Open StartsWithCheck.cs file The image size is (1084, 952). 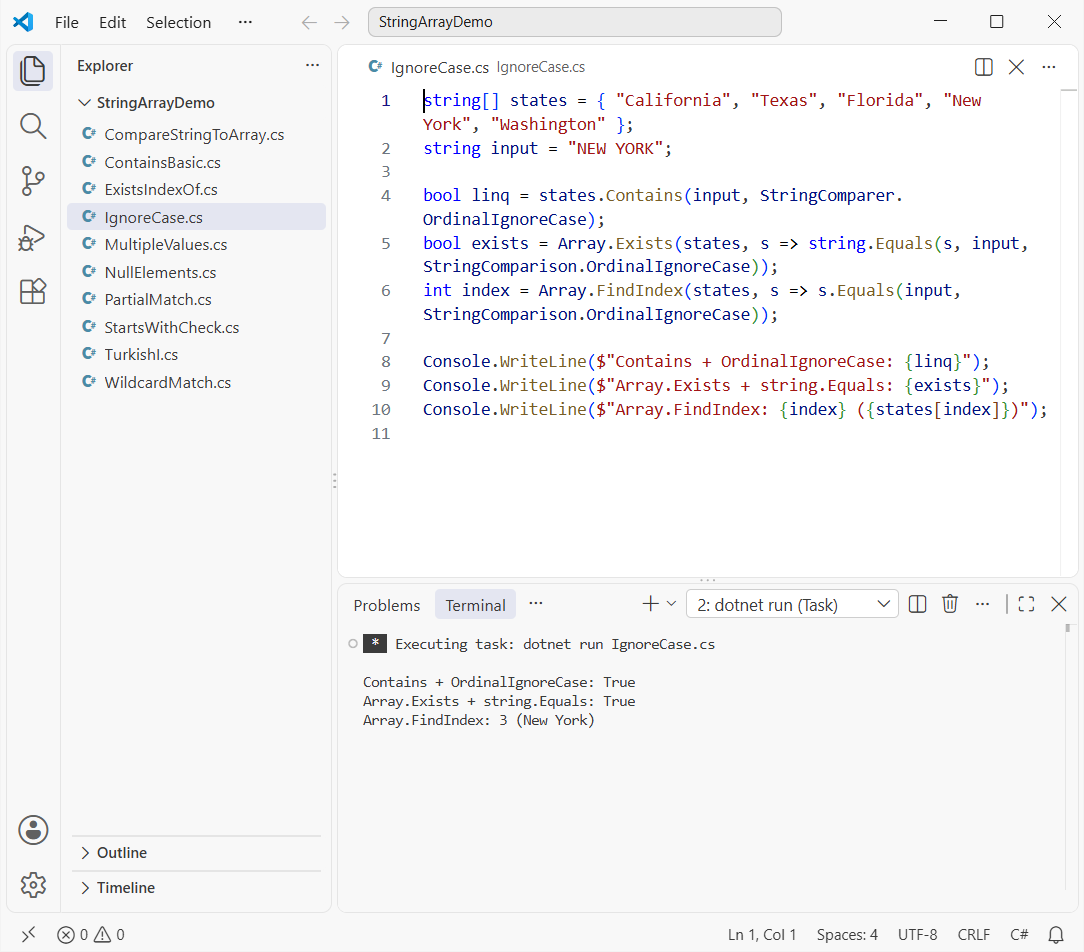[x=196, y=327]
